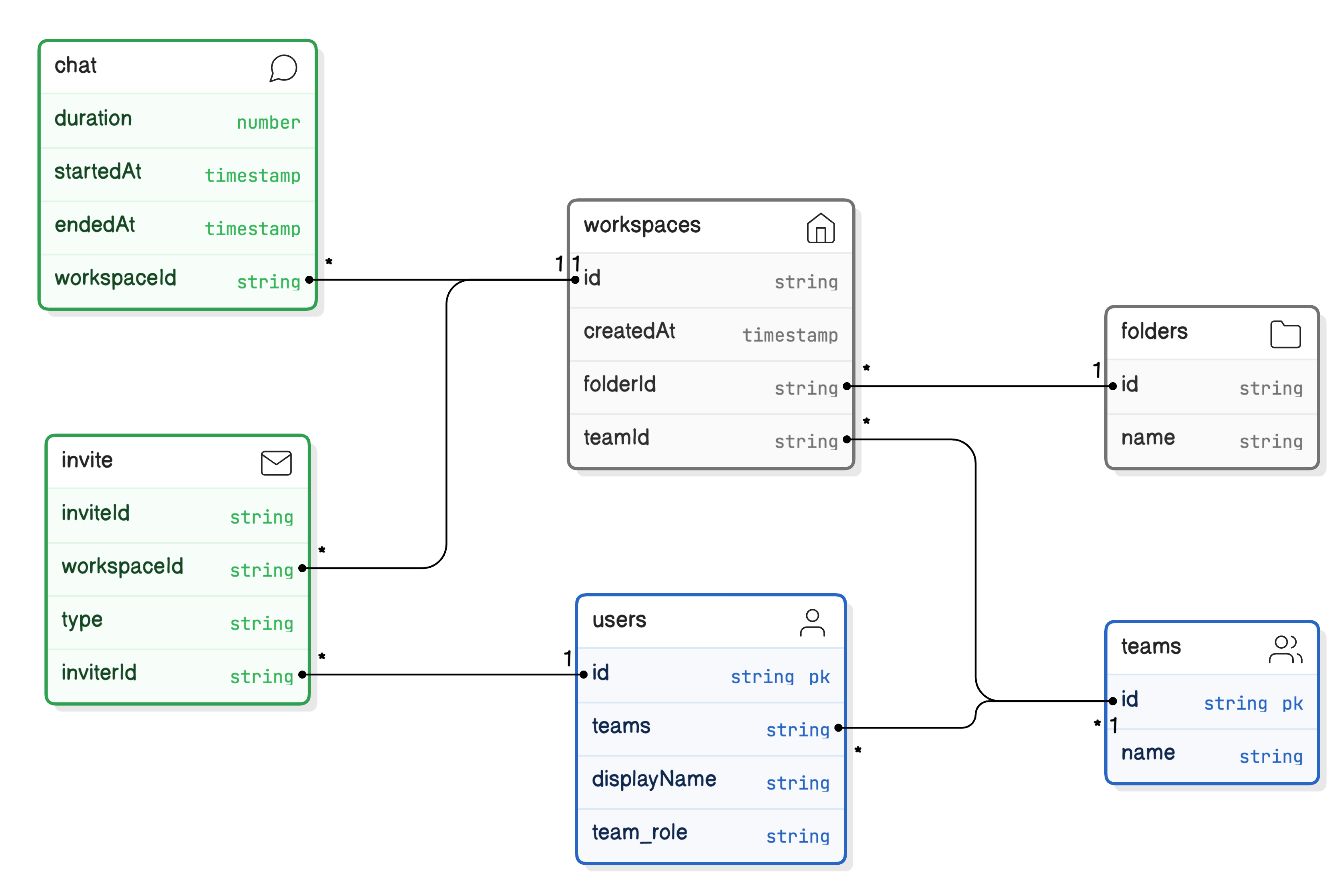Click the workspaceId field in invite table

coord(178,568)
